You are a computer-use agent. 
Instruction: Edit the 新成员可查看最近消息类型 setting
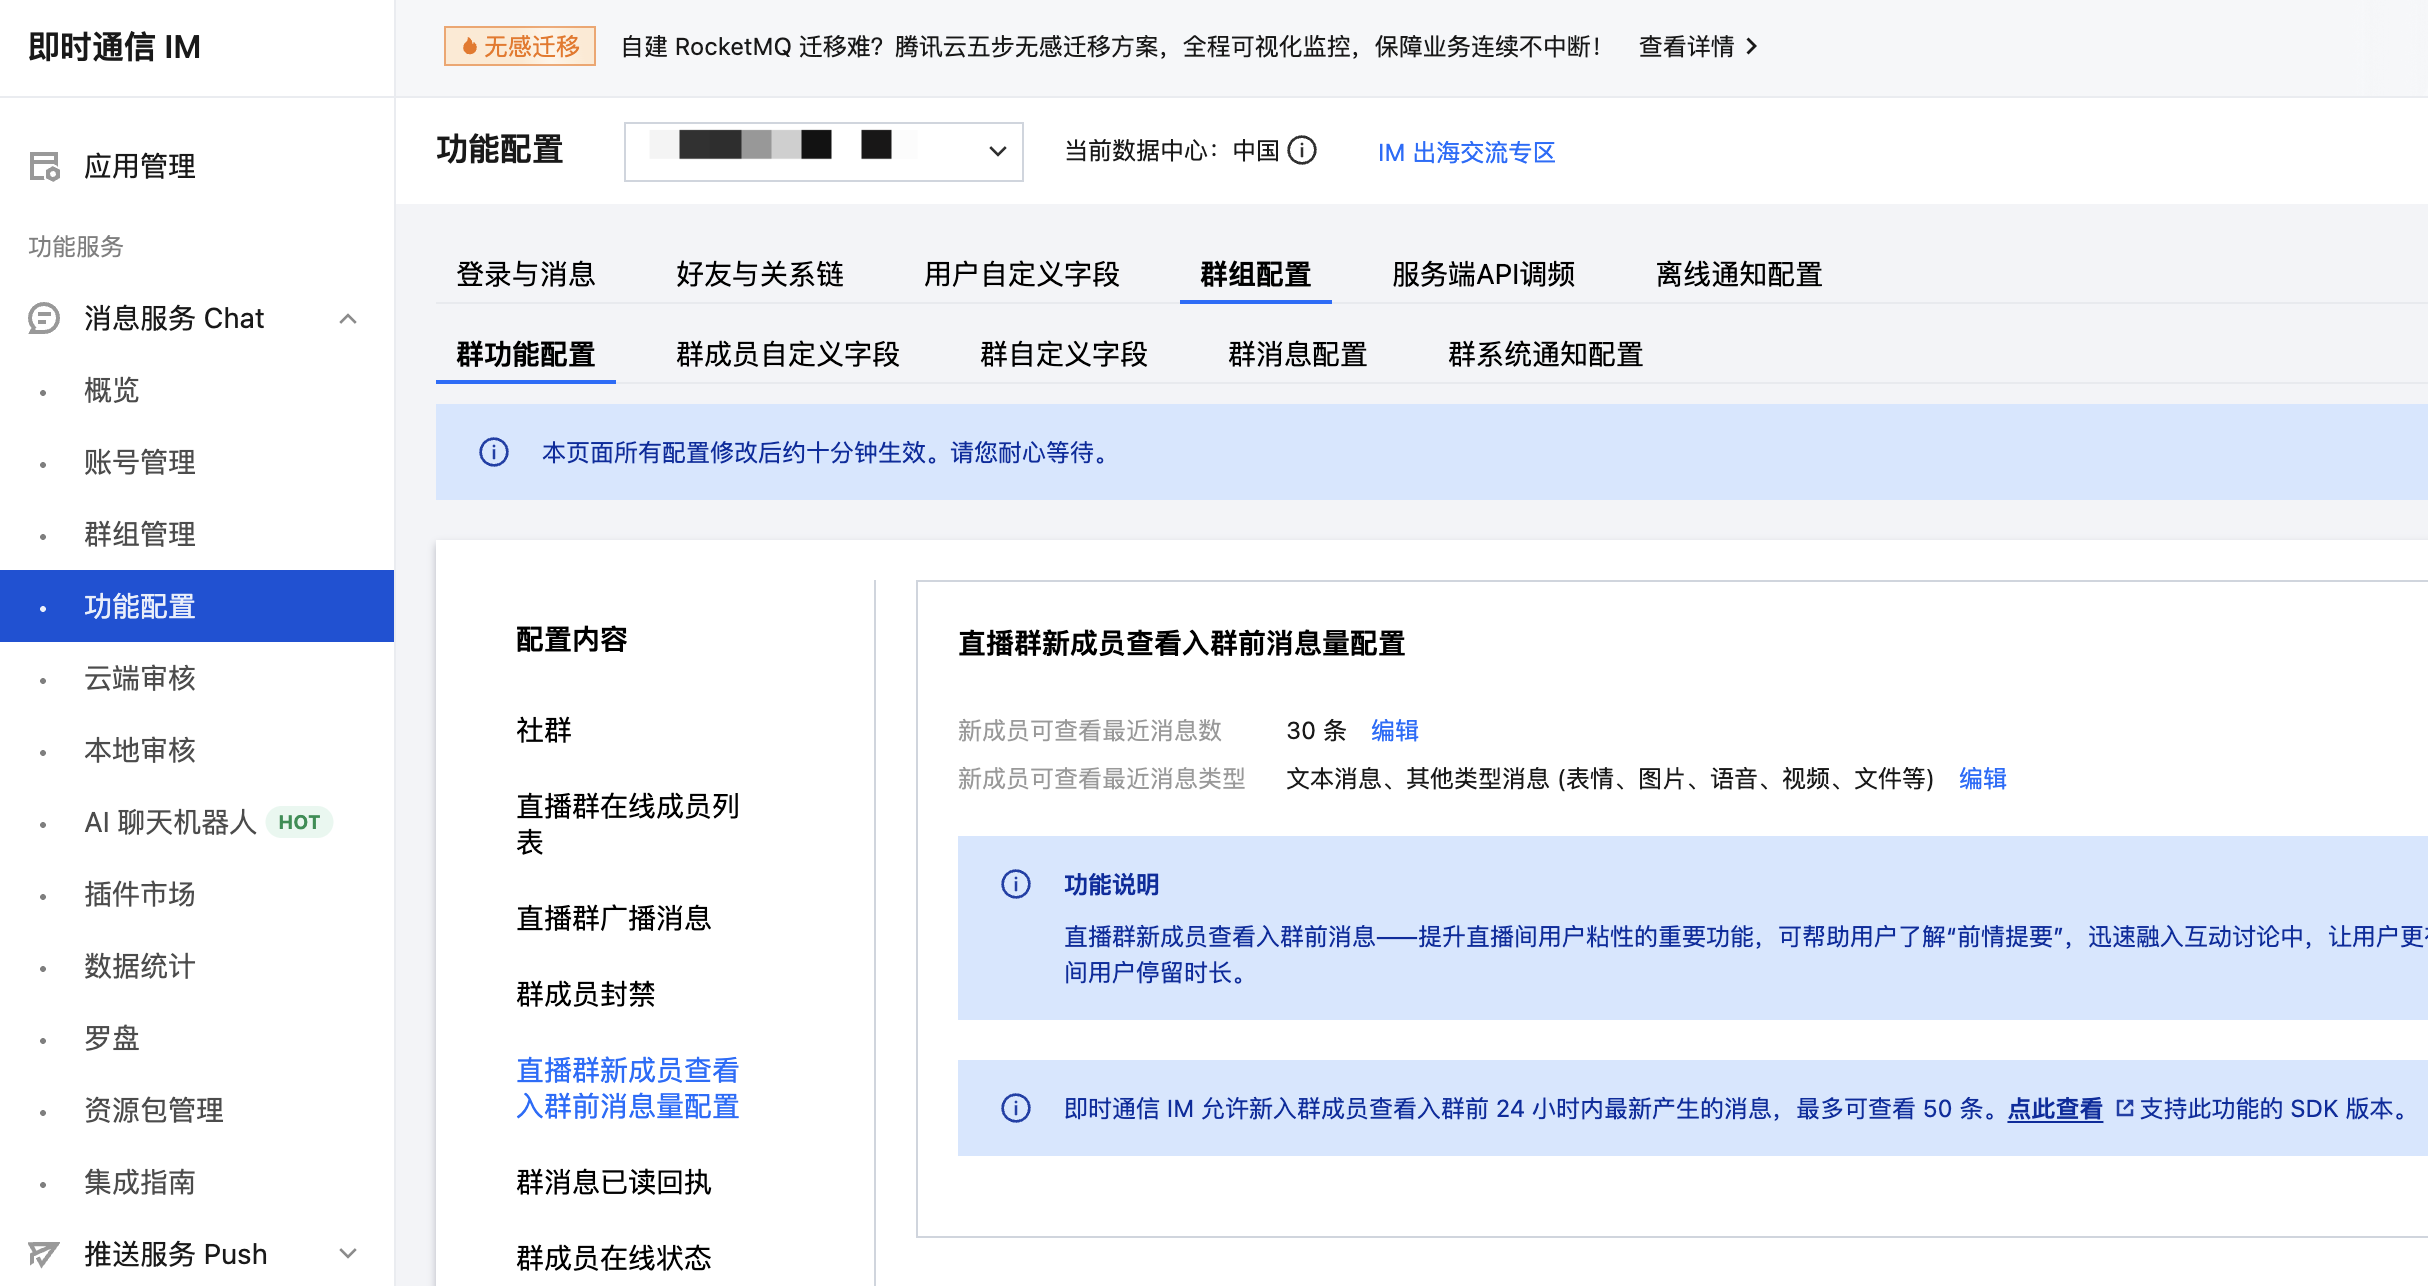(1982, 778)
